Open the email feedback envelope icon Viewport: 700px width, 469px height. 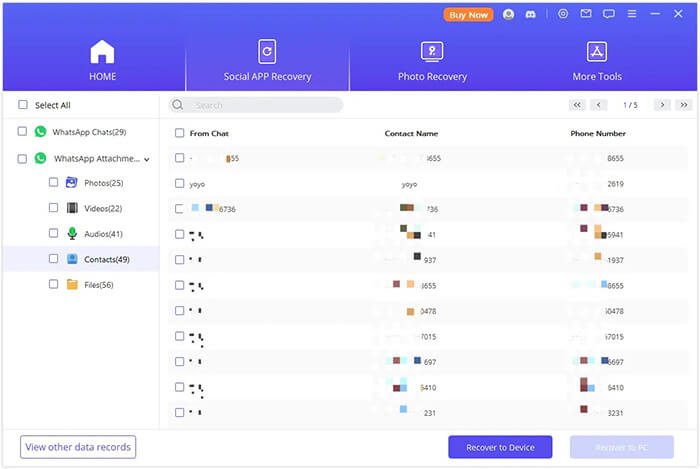(x=586, y=15)
